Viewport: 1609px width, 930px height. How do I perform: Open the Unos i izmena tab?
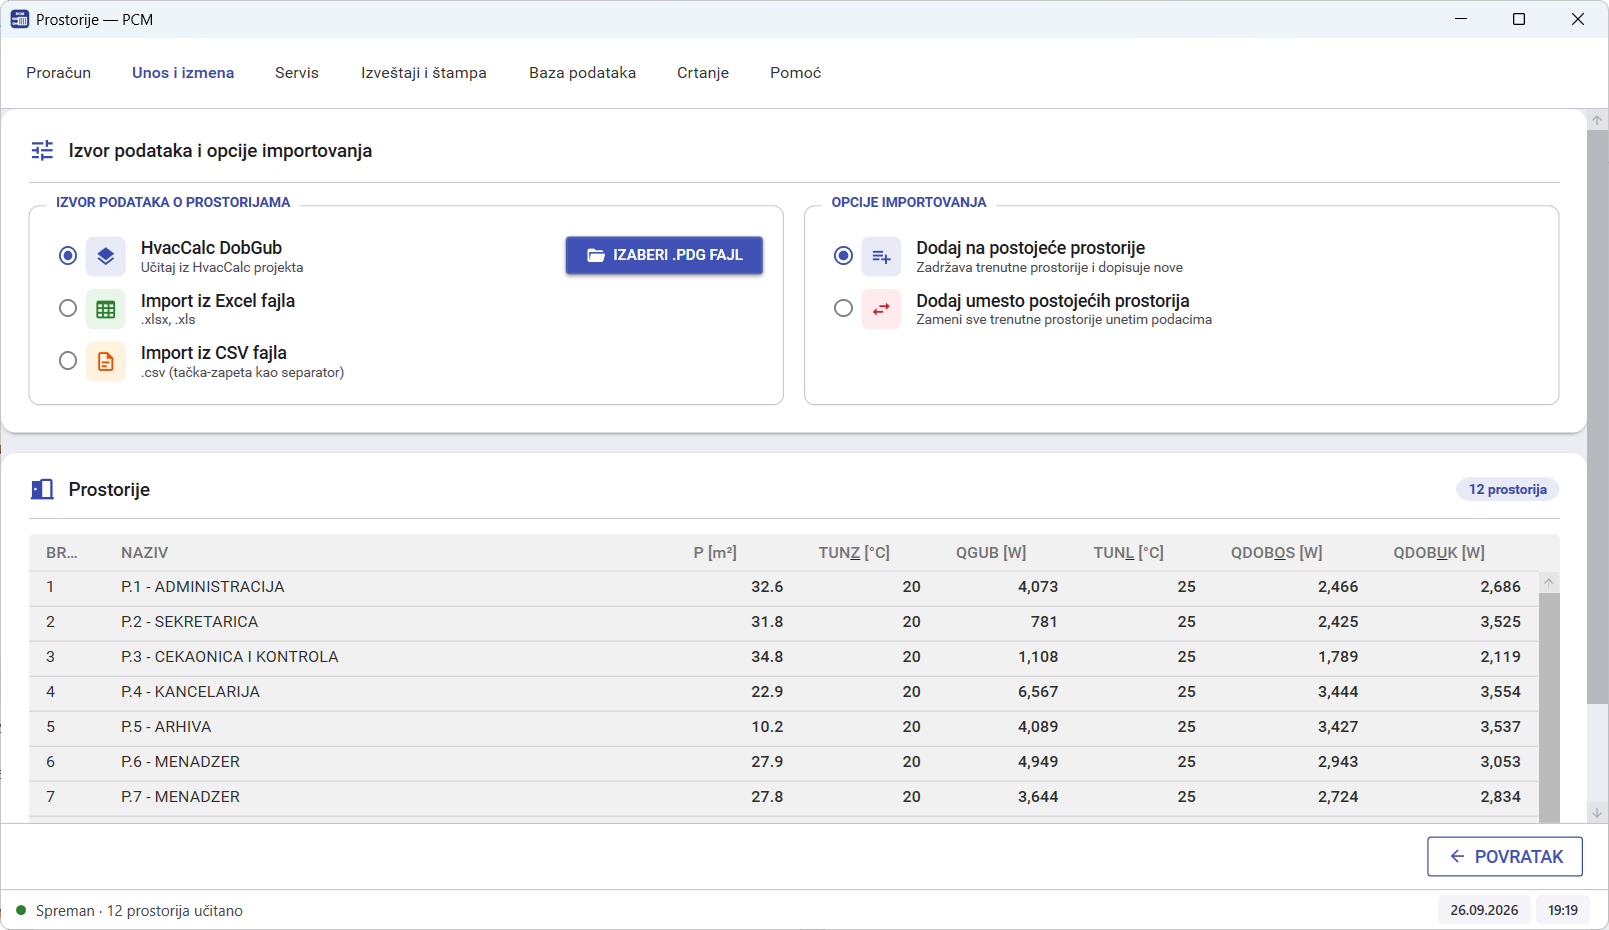(x=183, y=73)
